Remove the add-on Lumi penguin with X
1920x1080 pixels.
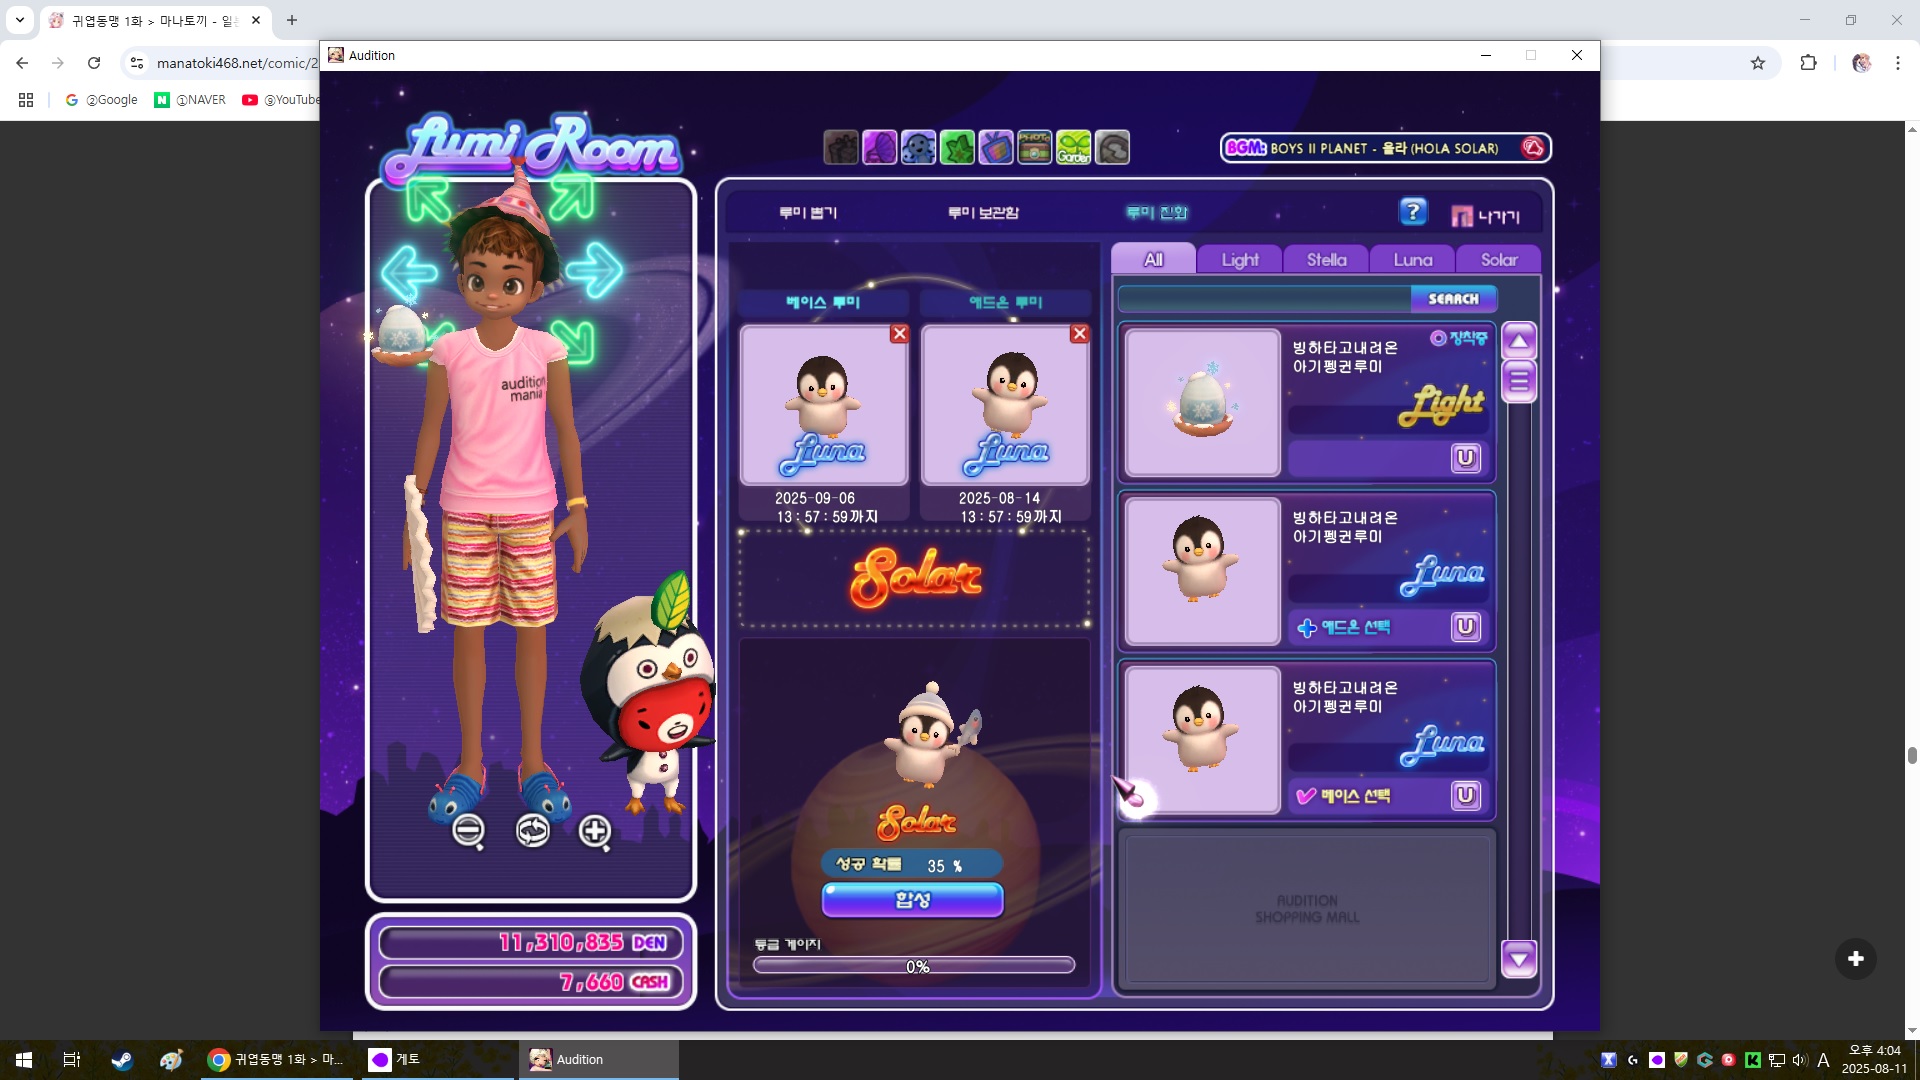click(x=1079, y=334)
